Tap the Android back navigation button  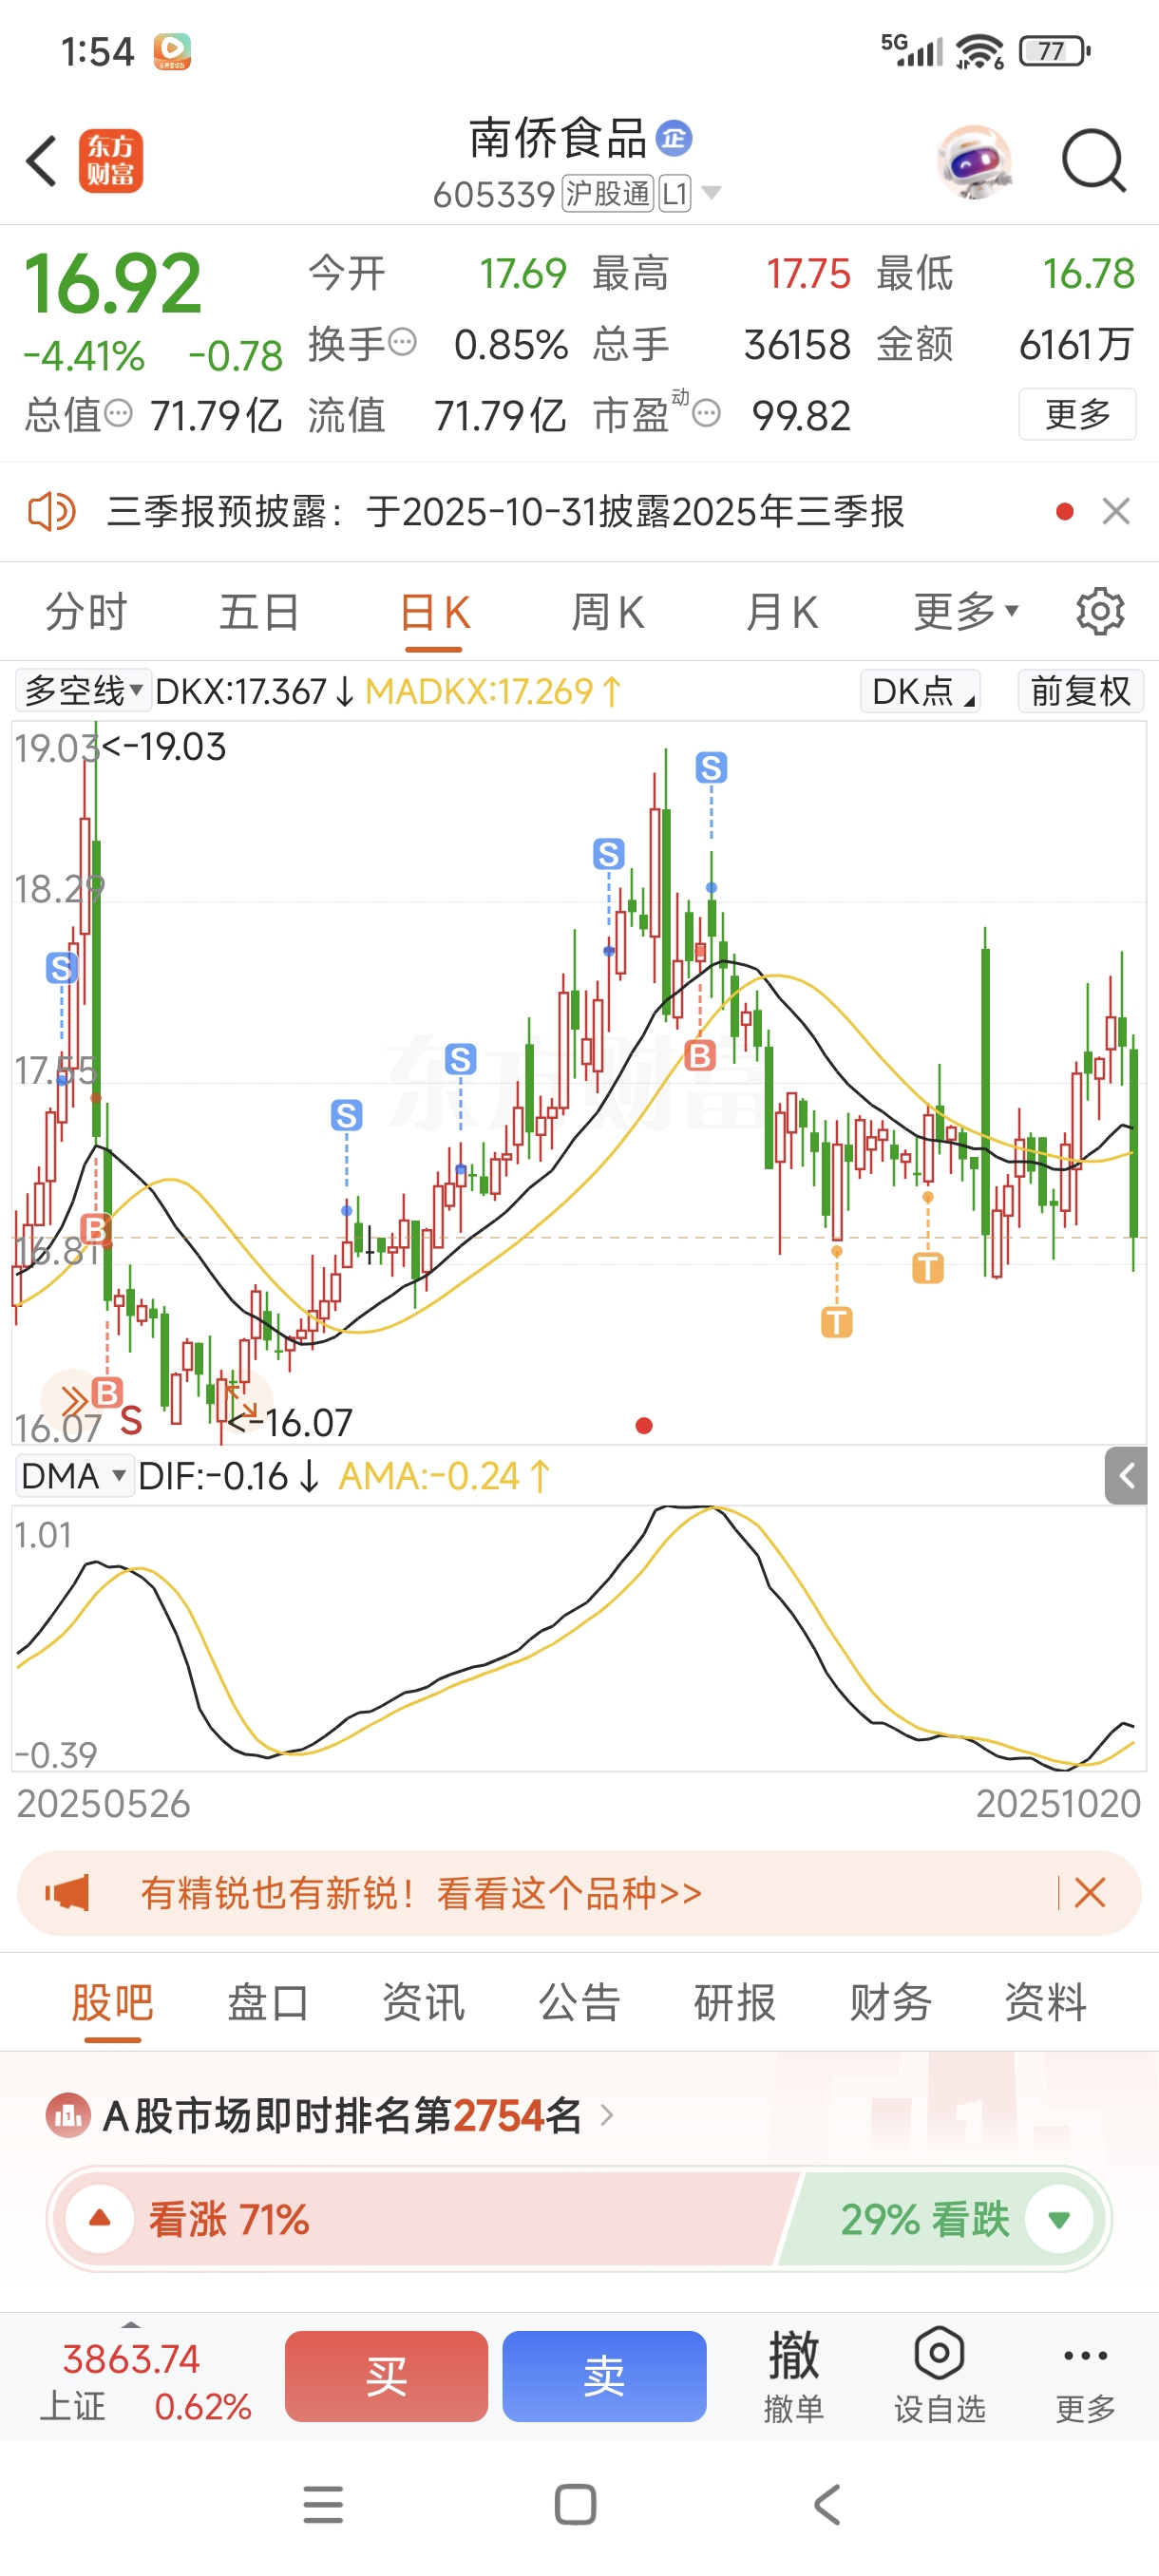[x=827, y=2505]
